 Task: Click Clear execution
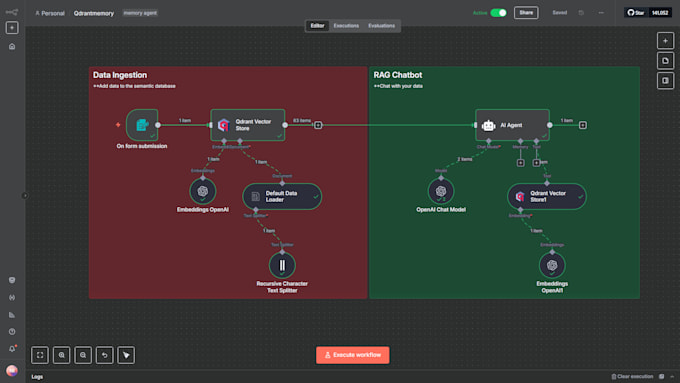click(x=632, y=376)
